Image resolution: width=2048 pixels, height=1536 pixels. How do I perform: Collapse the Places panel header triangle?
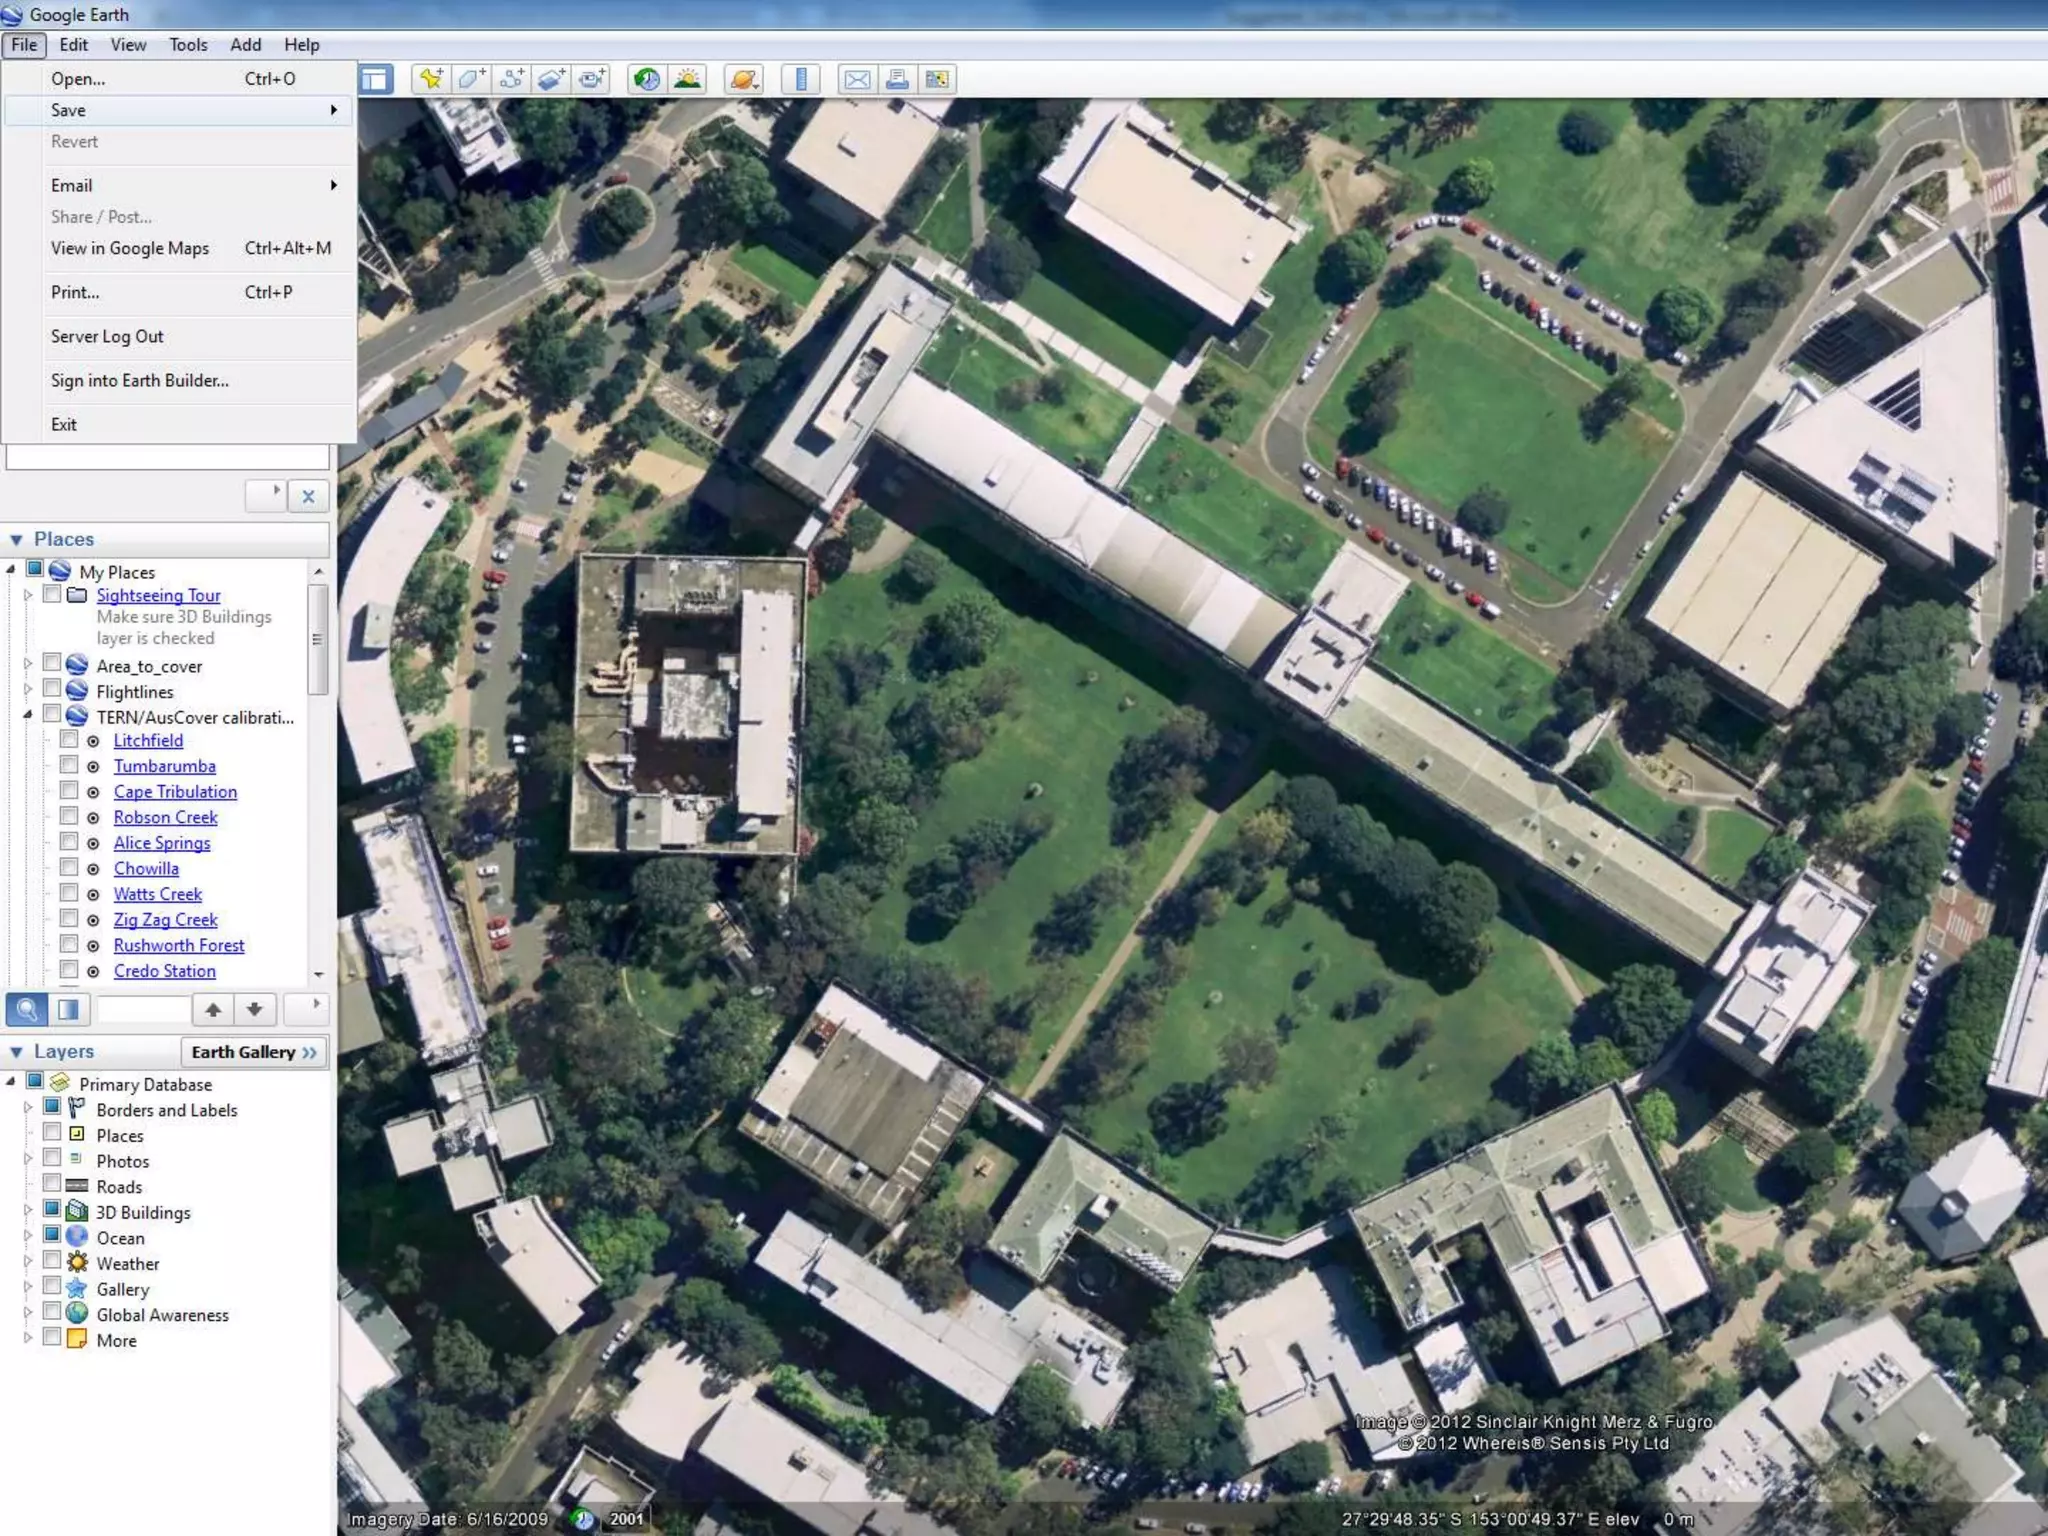[16, 540]
